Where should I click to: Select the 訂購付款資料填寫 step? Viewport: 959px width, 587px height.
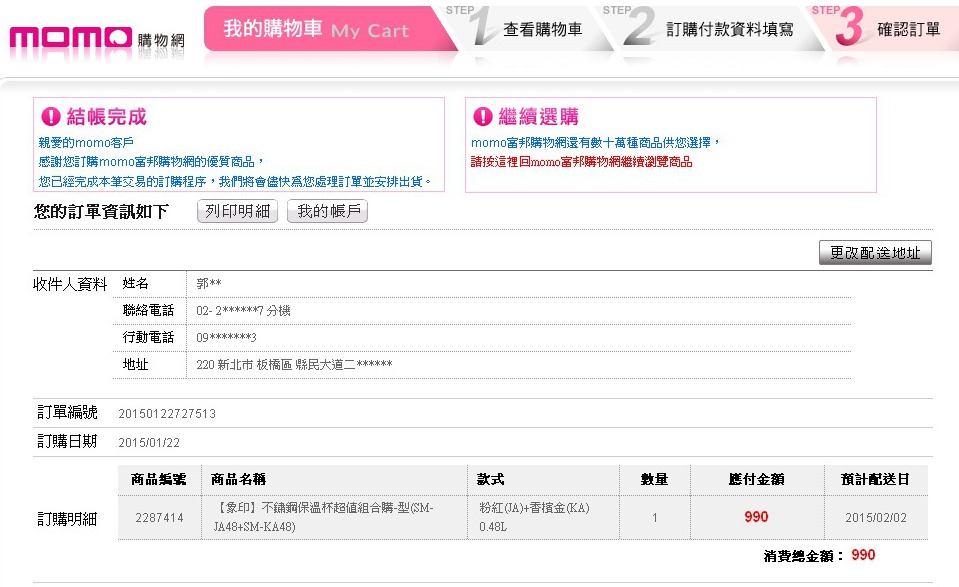coord(730,30)
